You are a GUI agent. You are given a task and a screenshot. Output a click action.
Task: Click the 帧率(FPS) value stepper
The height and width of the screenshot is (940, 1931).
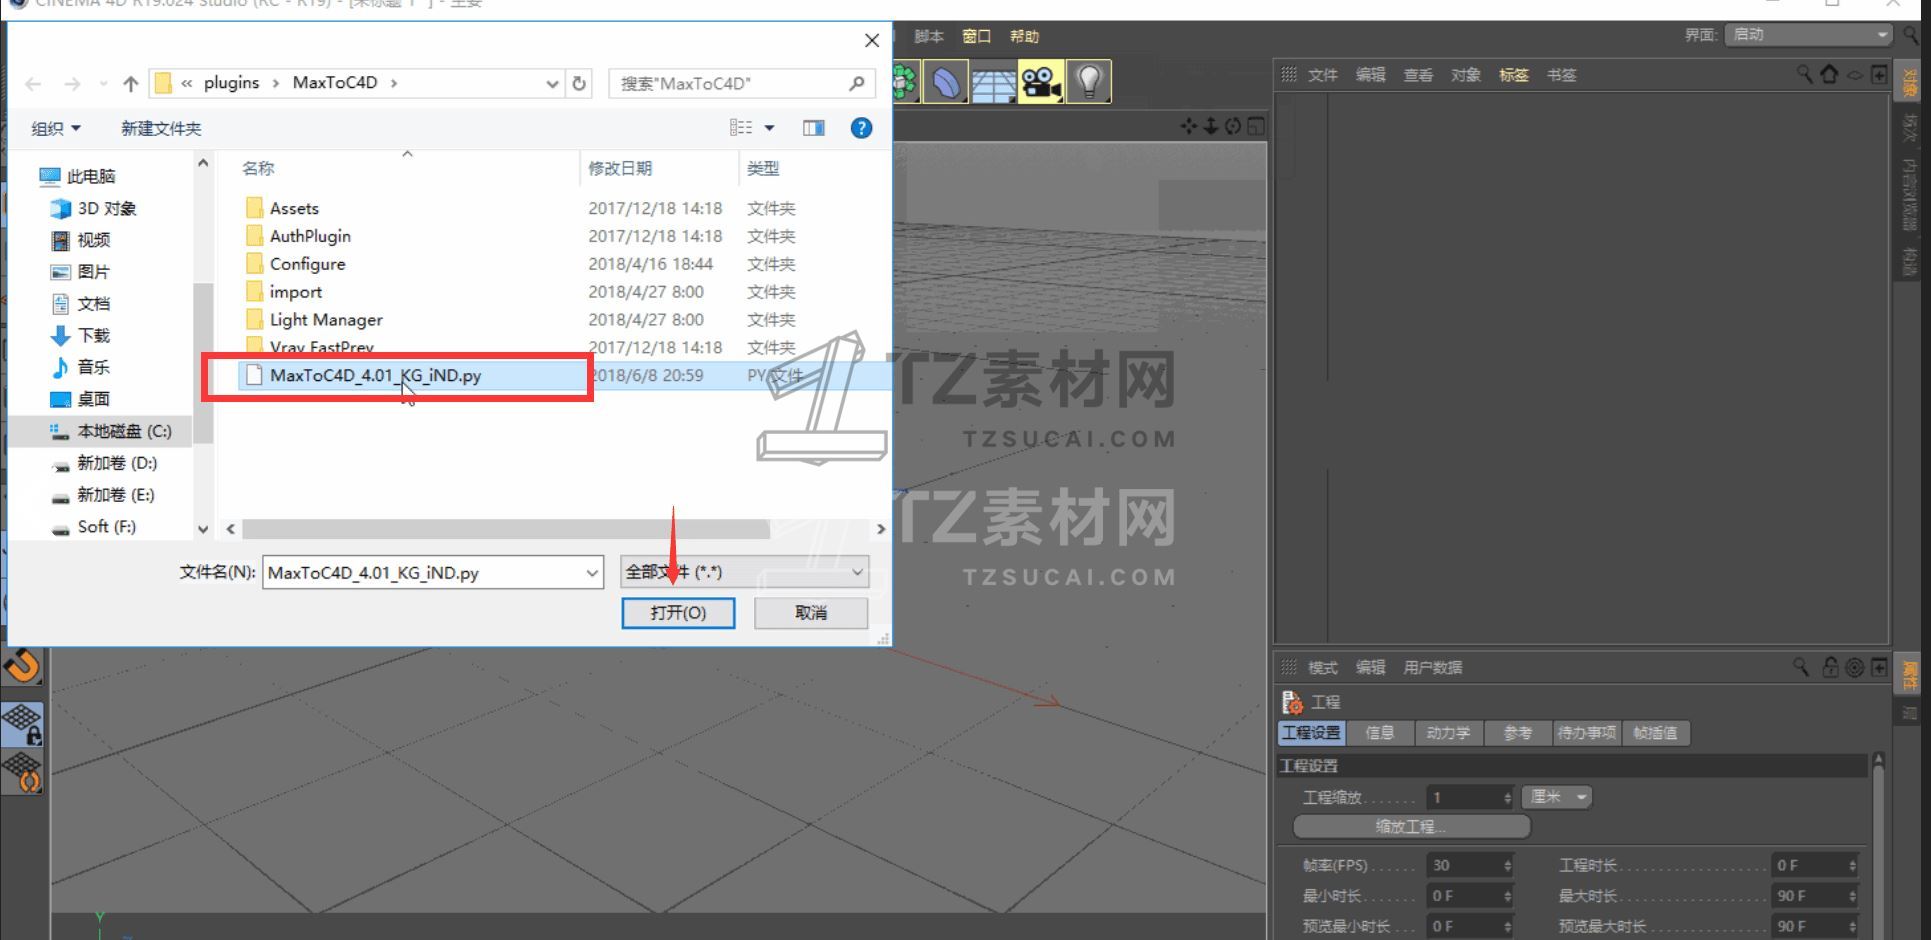point(1508,866)
